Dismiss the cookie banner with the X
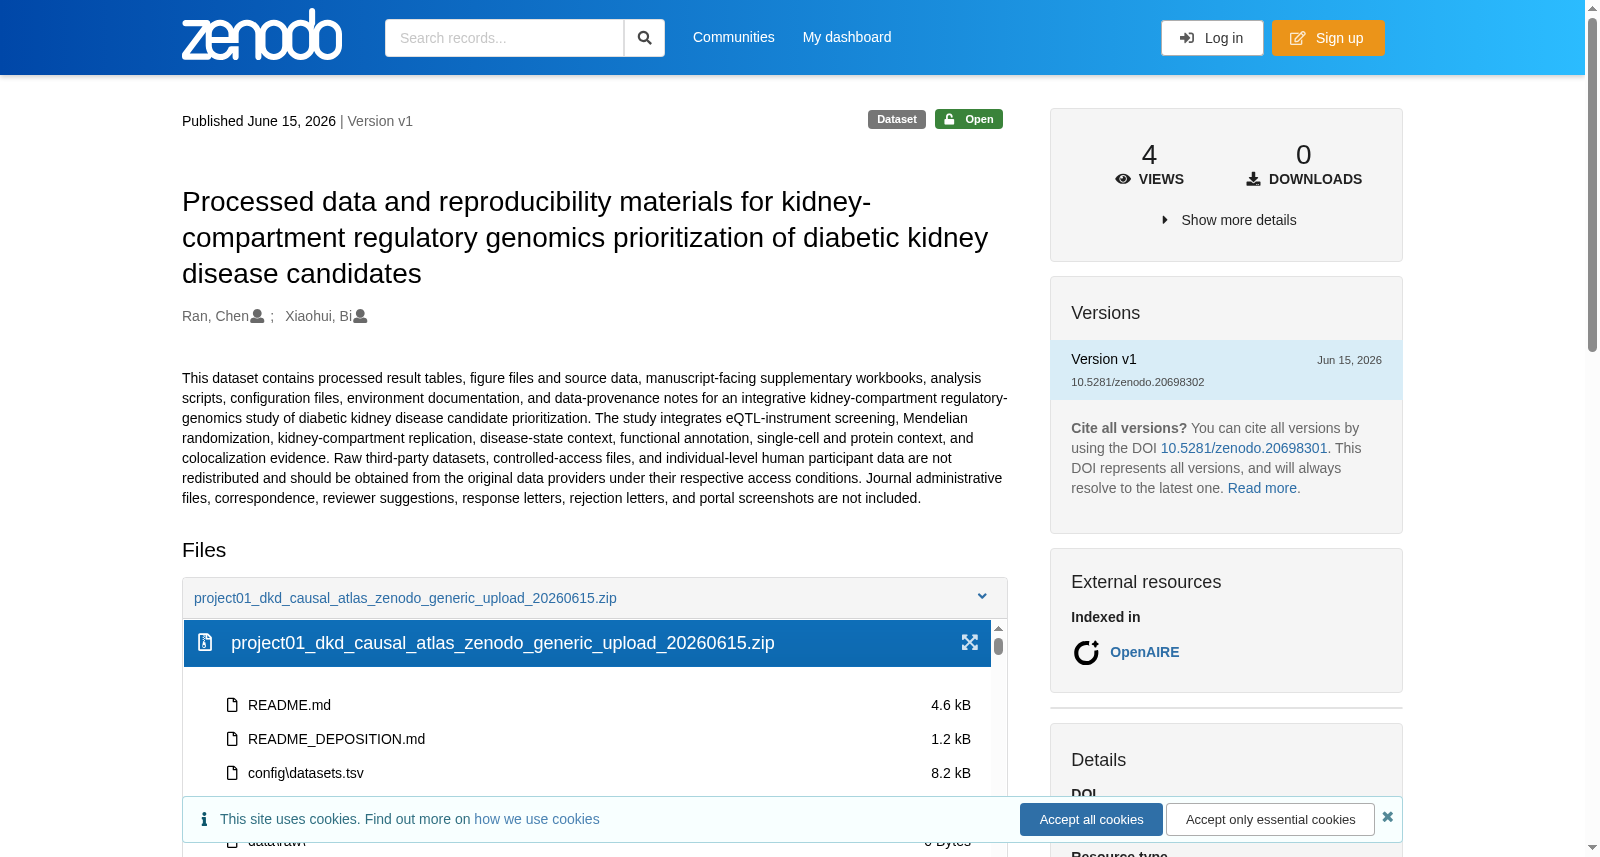 (x=1387, y=817)
